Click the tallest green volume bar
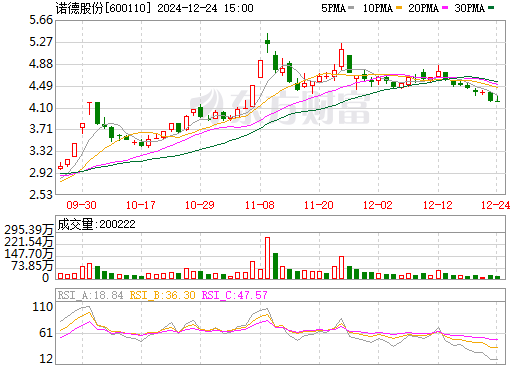Screen dimensions: 520x365 (275, 266)
